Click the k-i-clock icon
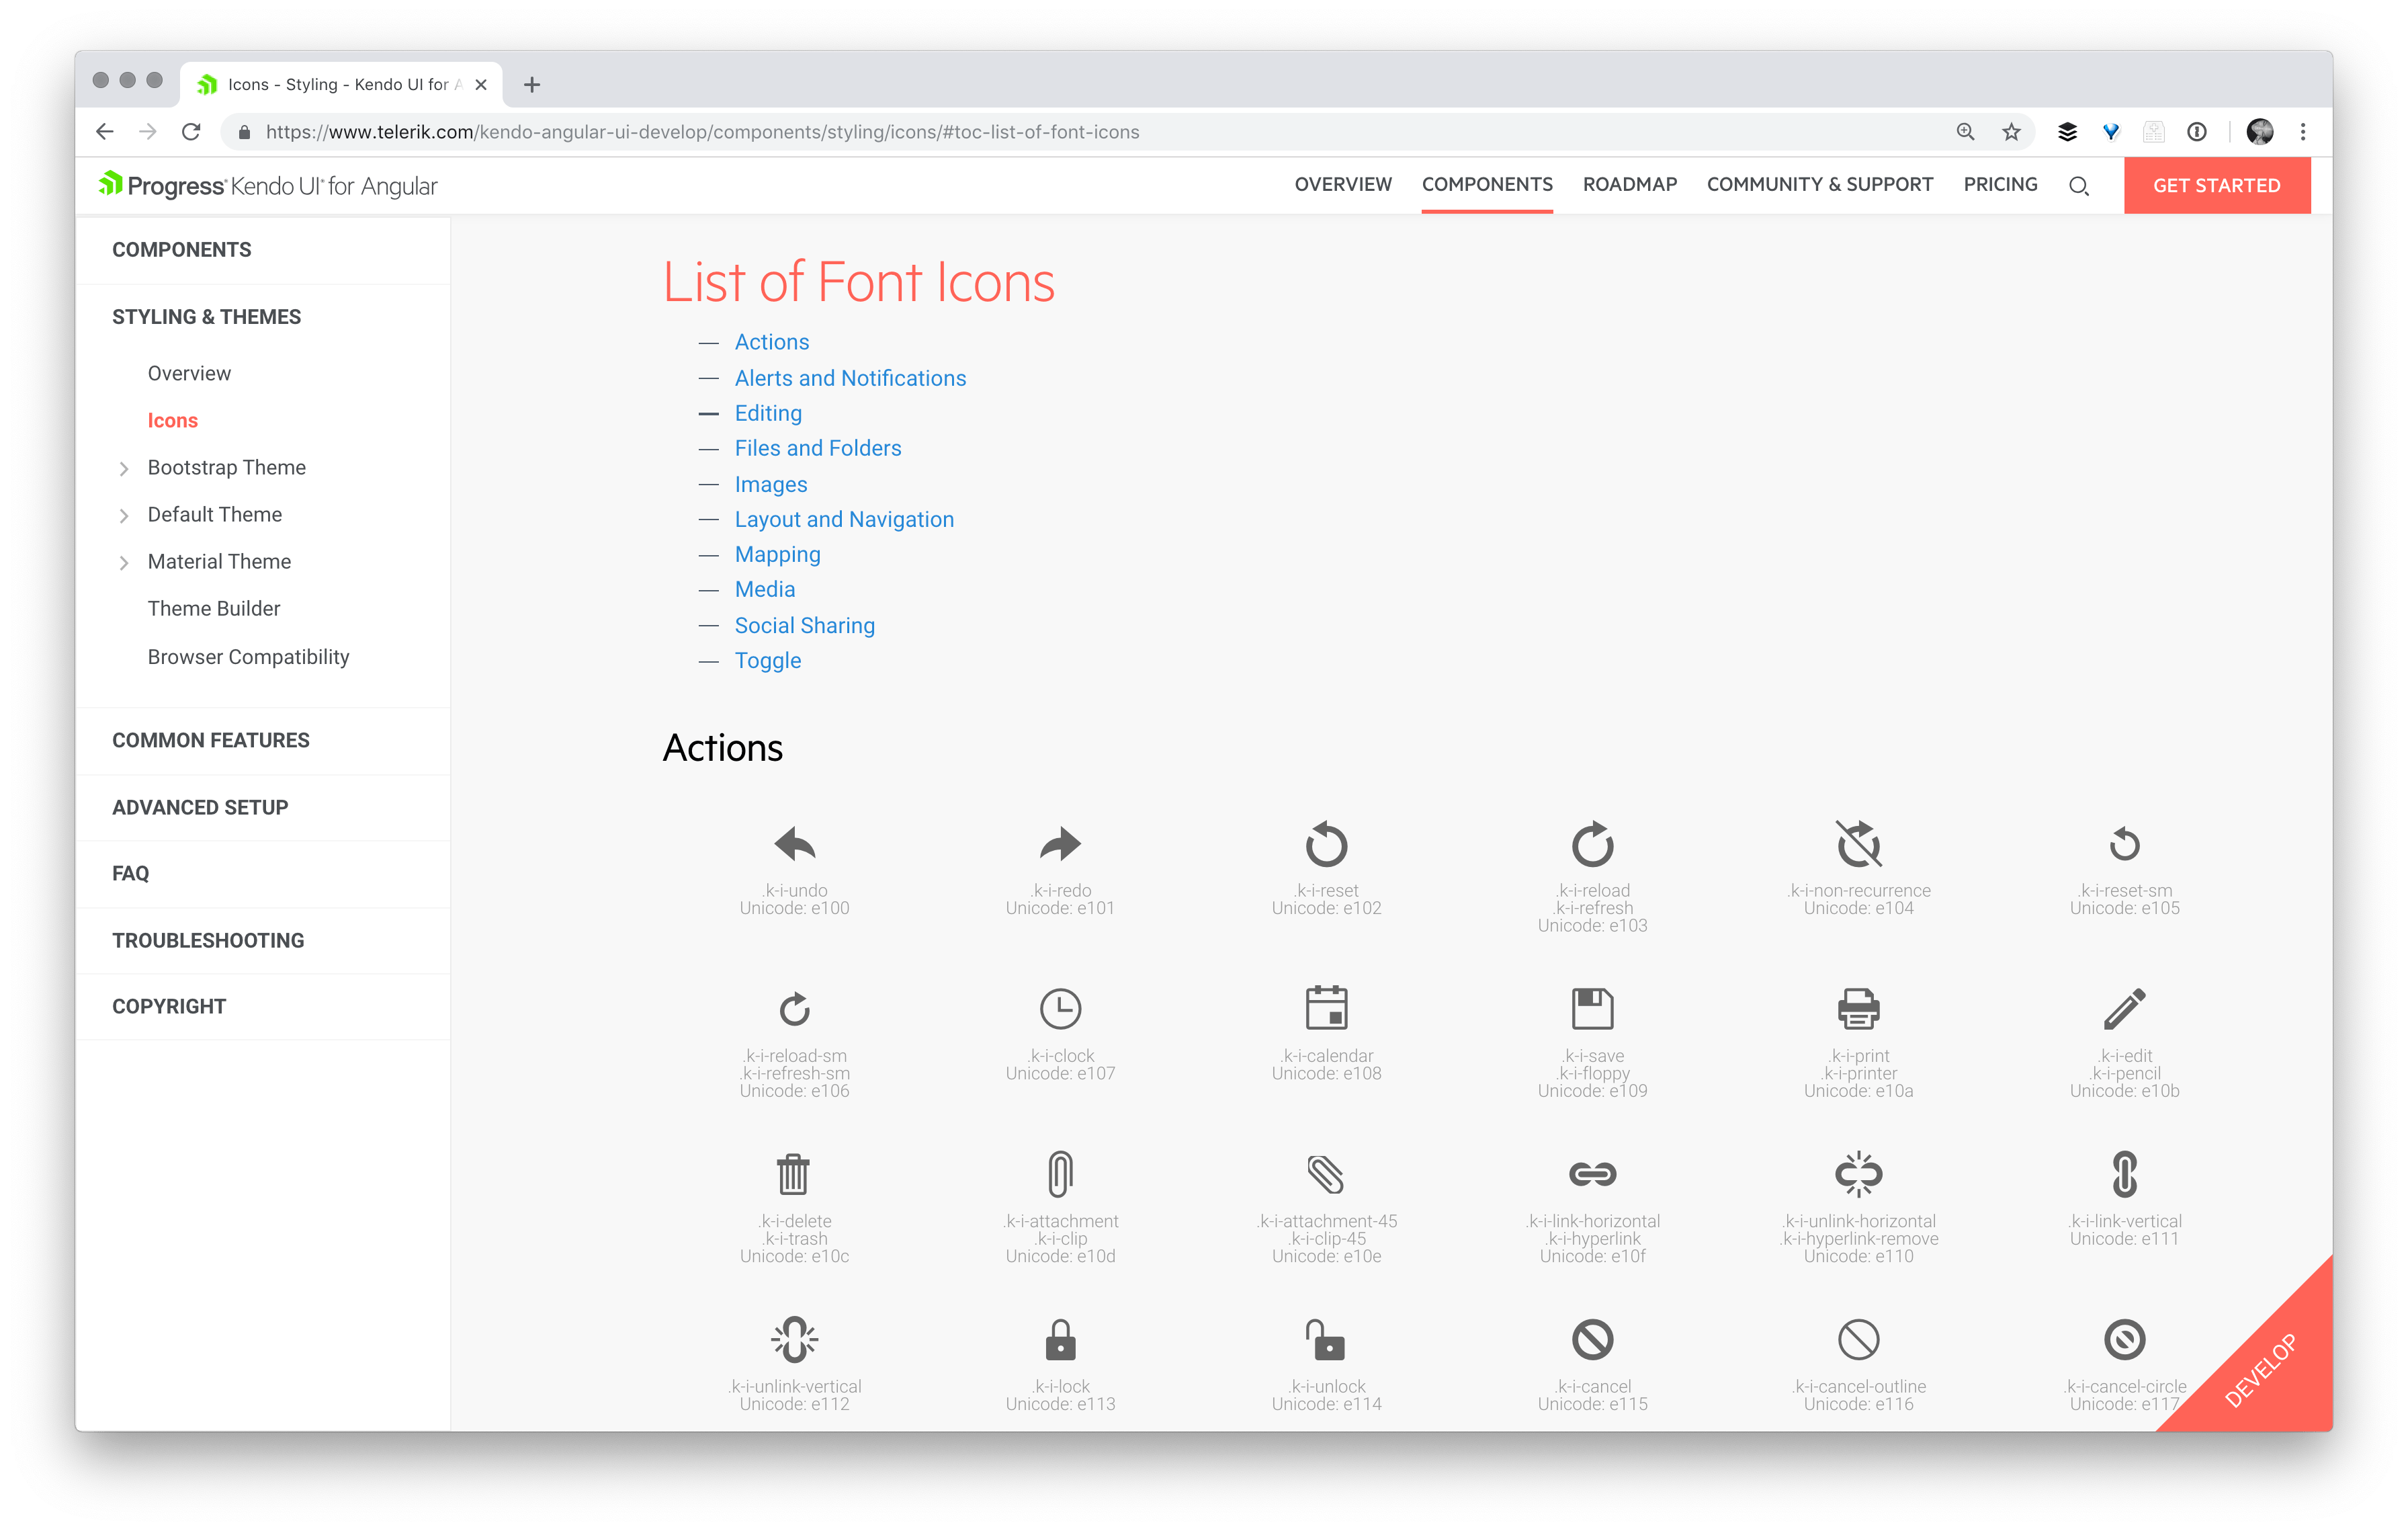2408x1531 pixels. tap(1060, 1008)
